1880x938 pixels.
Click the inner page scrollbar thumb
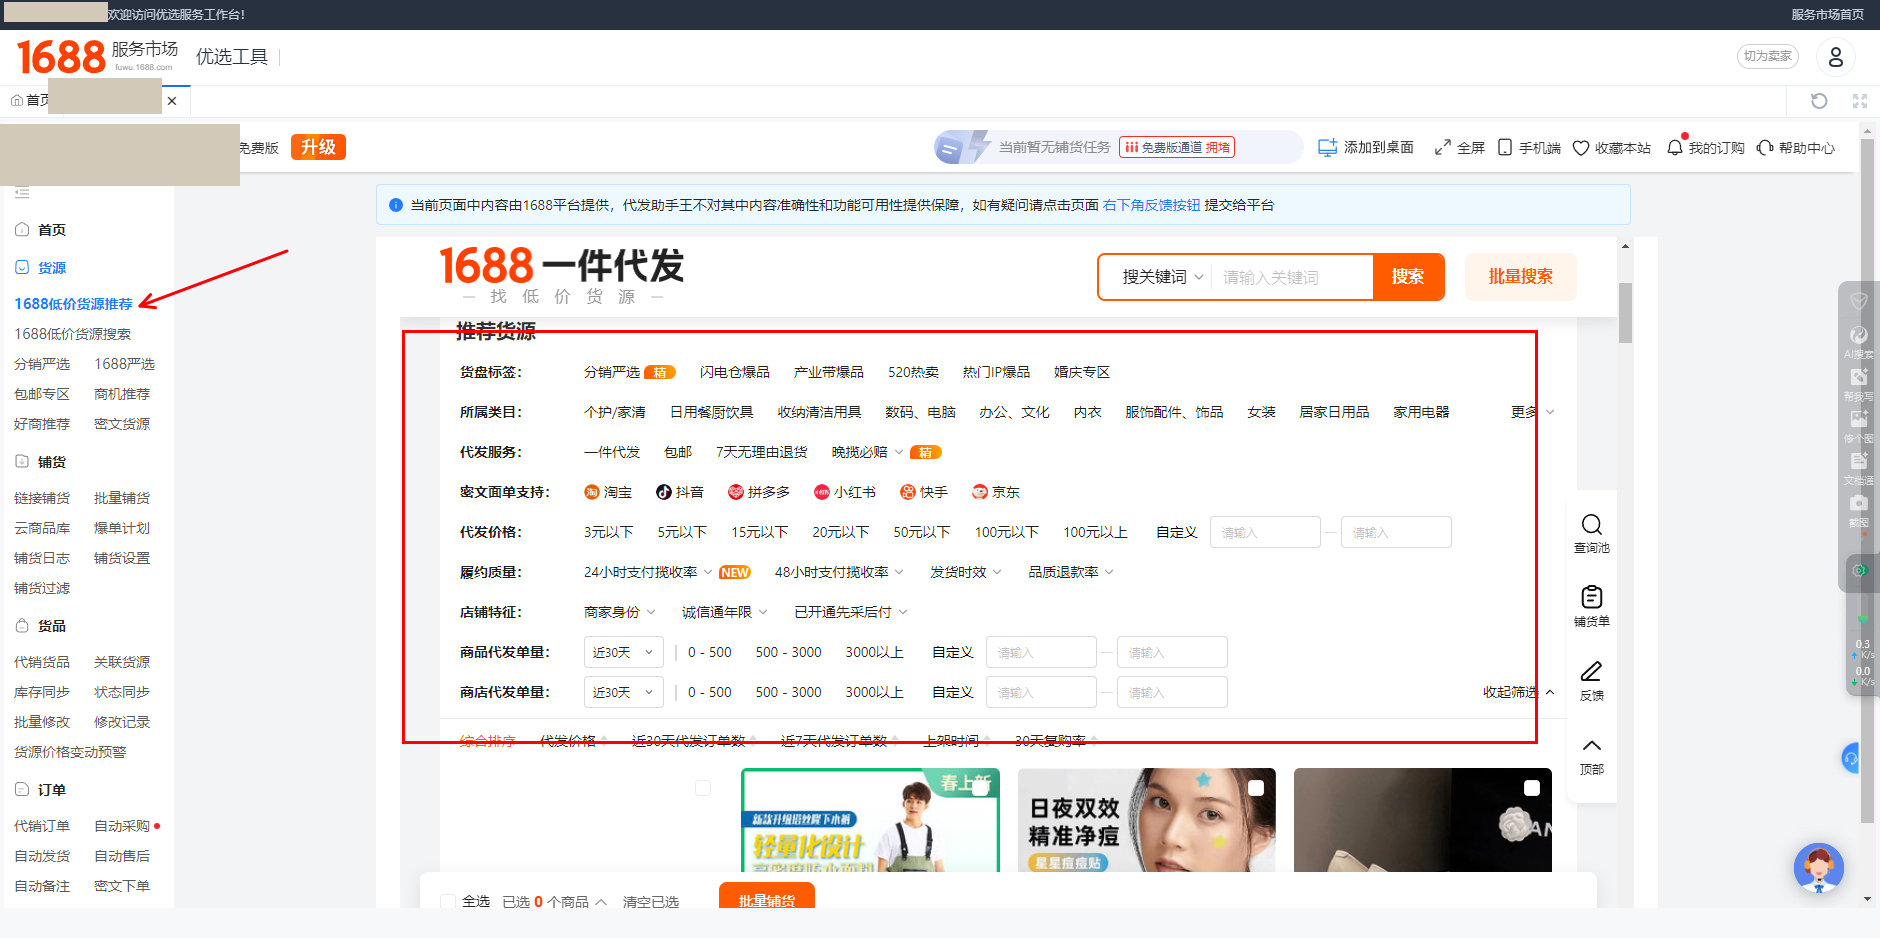coord(1625,313)
